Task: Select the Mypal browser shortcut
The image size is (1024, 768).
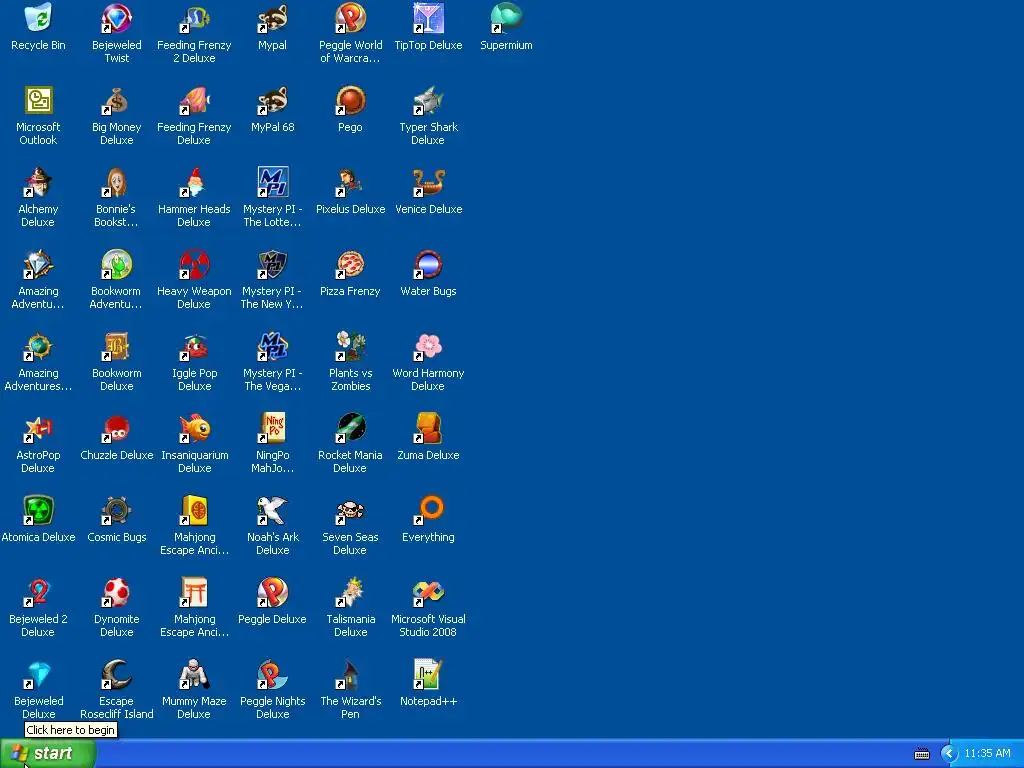Action: 272,18
